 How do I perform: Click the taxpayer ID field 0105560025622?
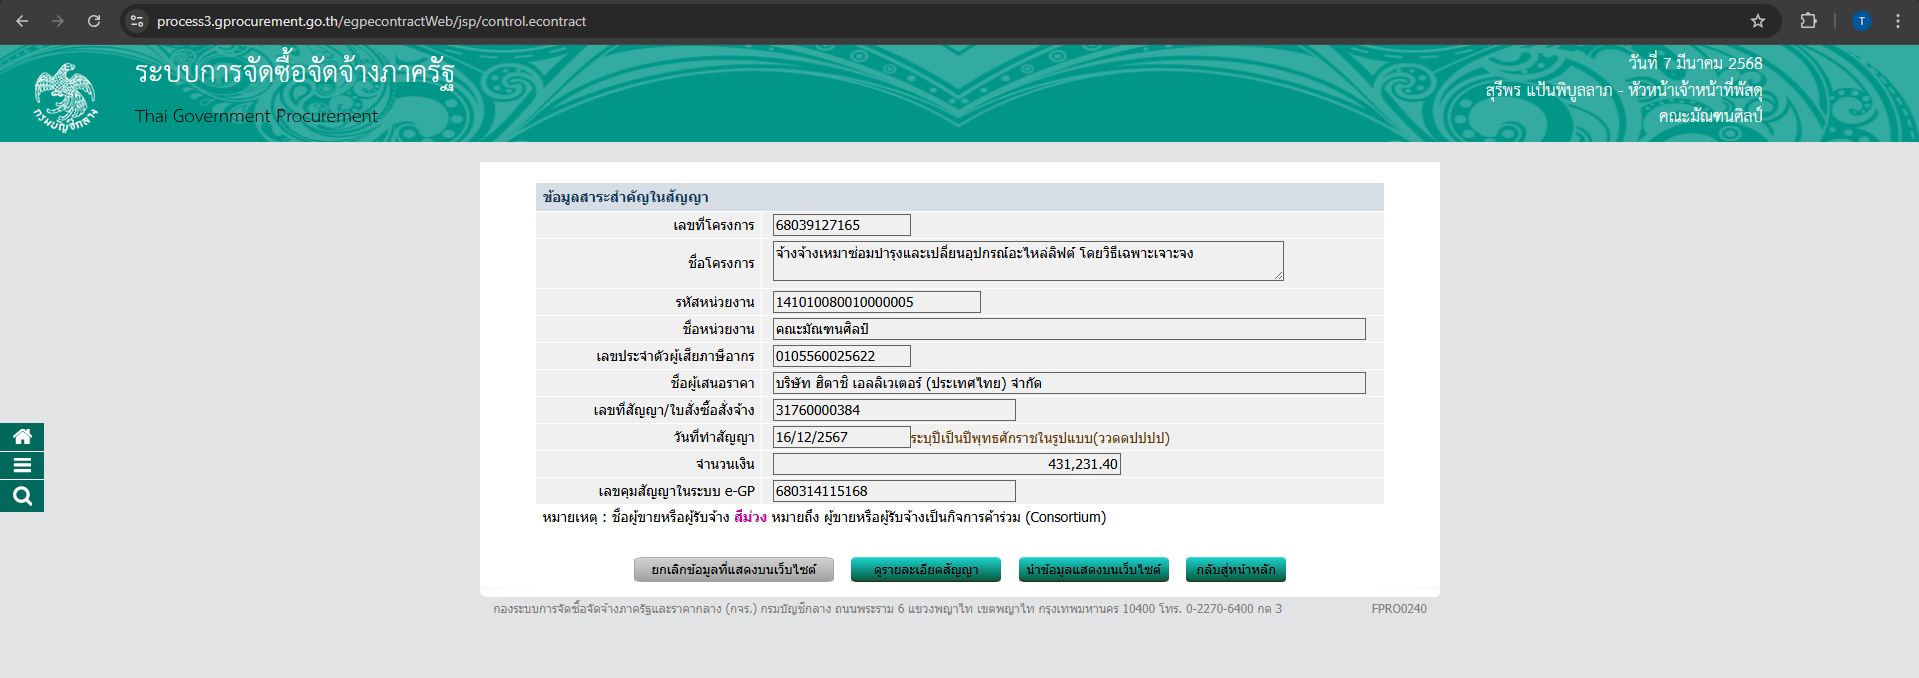pos(842,356)
